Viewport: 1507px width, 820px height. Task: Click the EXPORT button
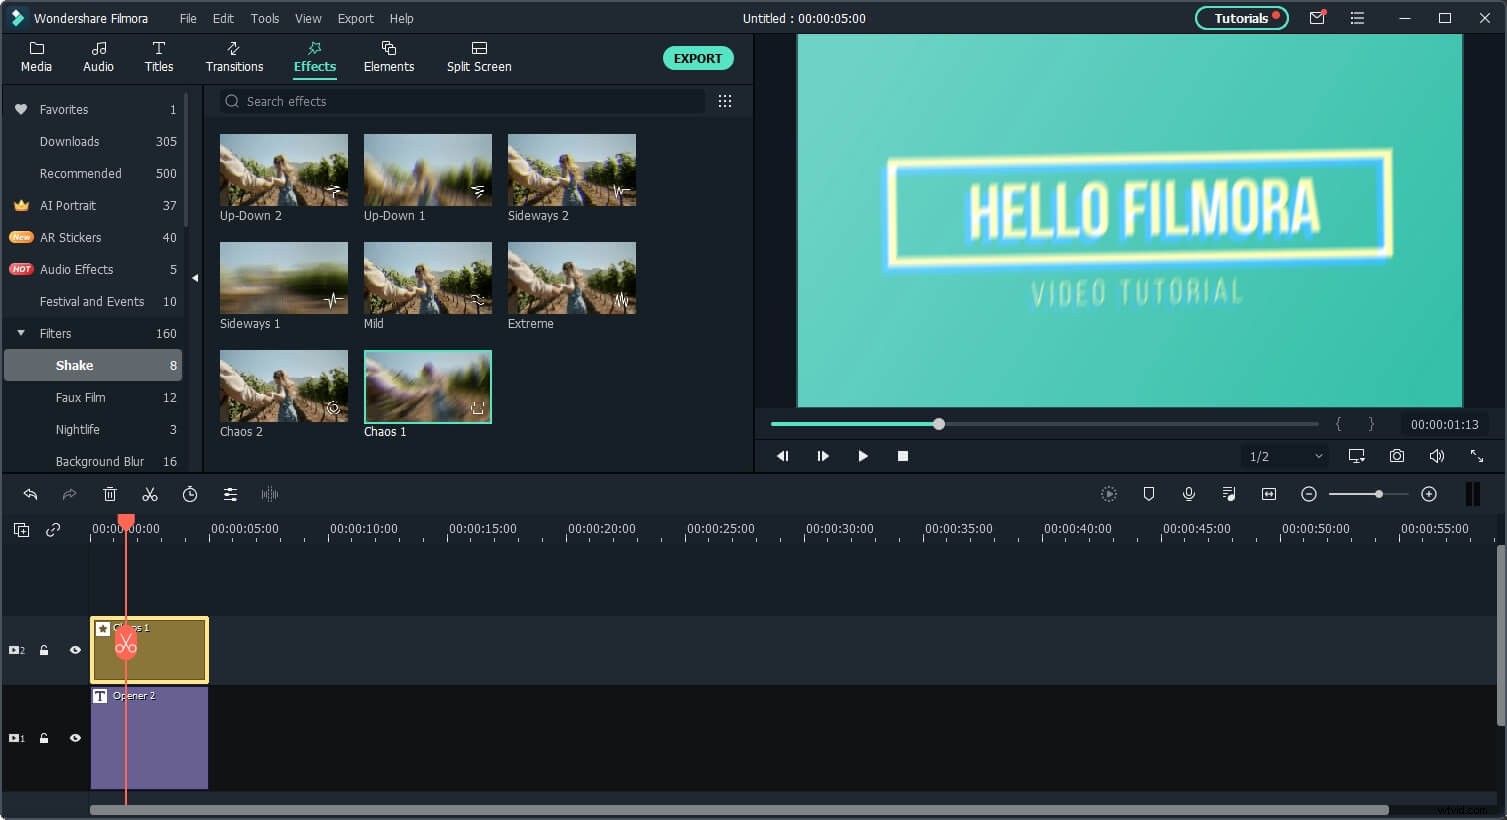(698, 58)
